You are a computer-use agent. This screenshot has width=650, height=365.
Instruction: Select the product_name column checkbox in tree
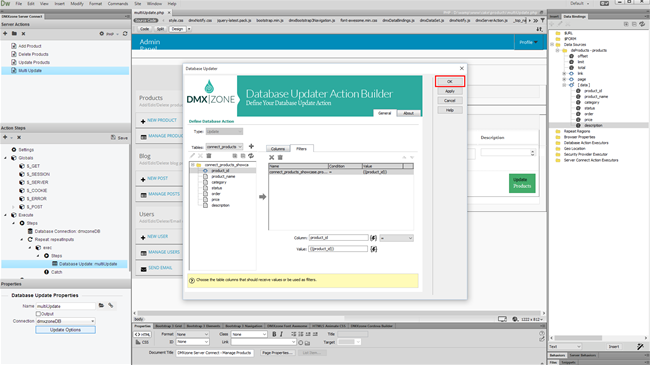click(205, 176)
